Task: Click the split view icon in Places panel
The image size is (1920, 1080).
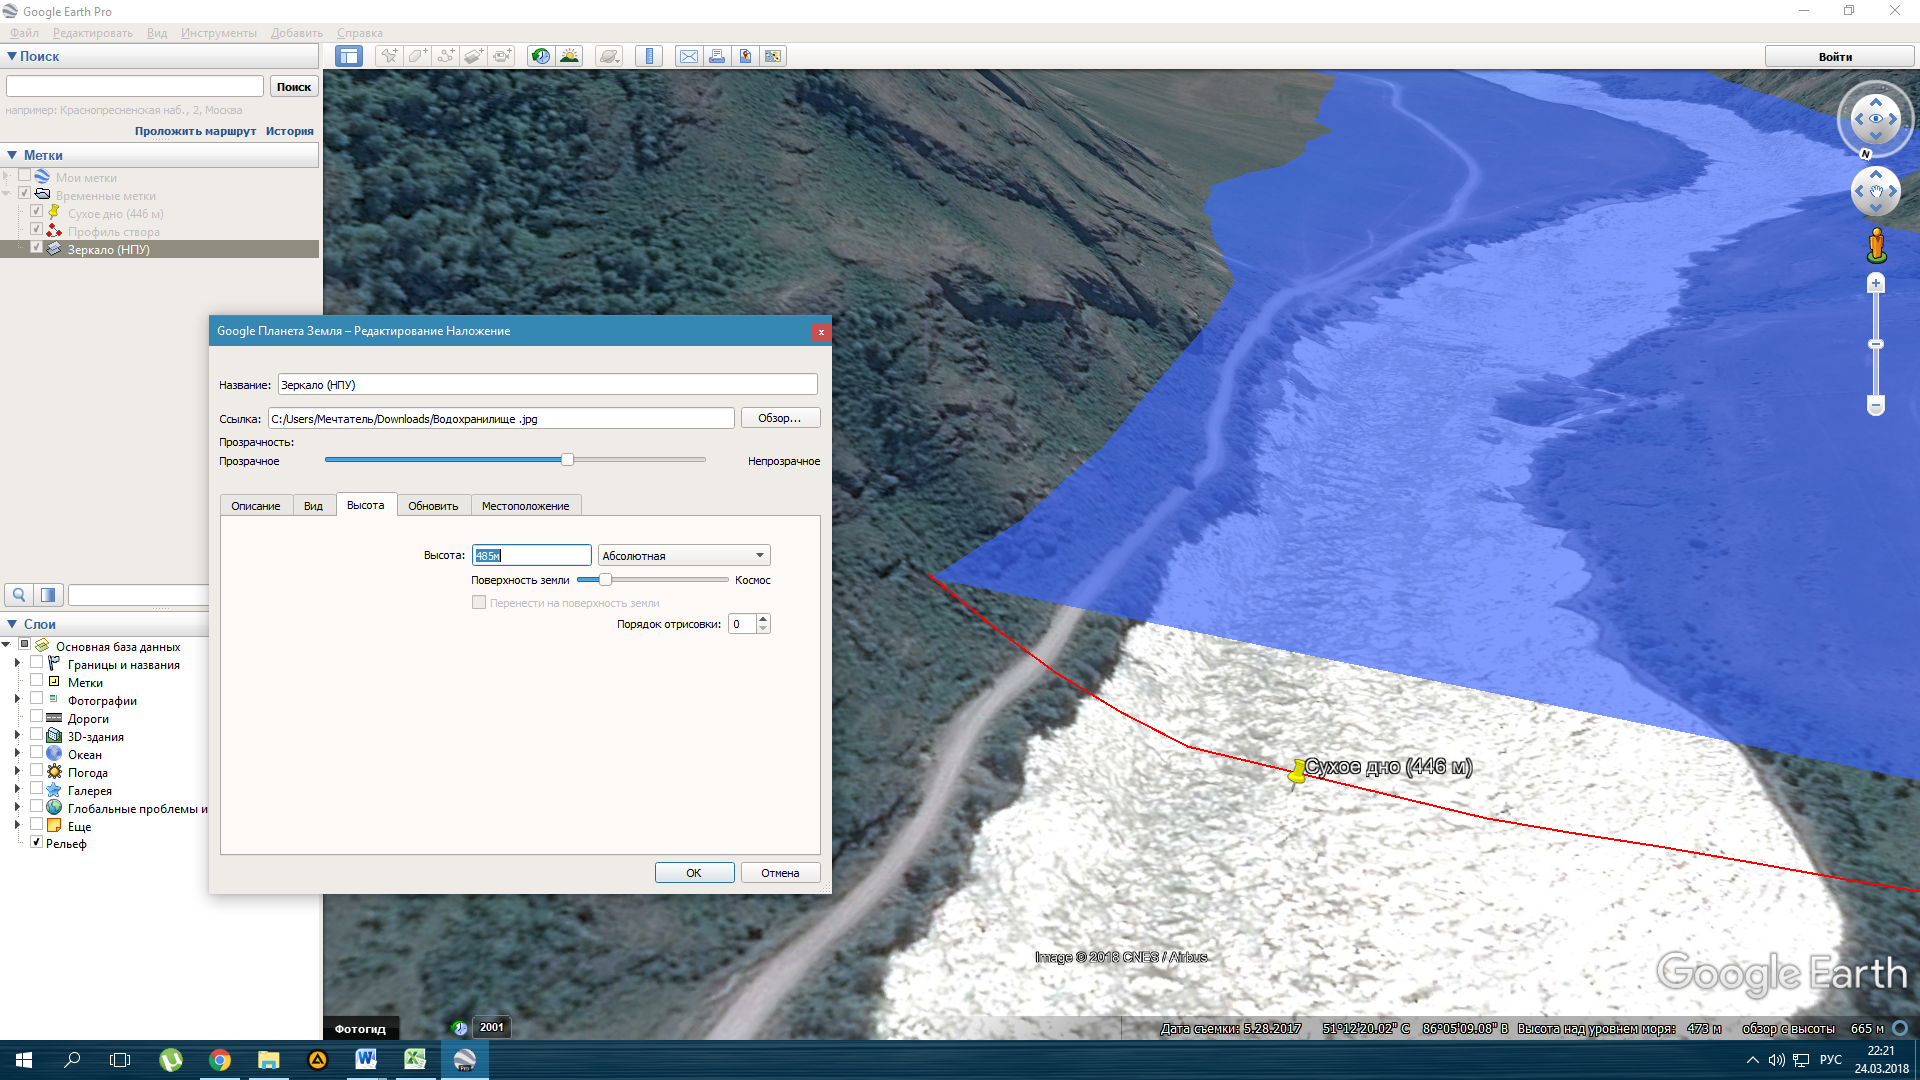Action: [x=48, y=595]
